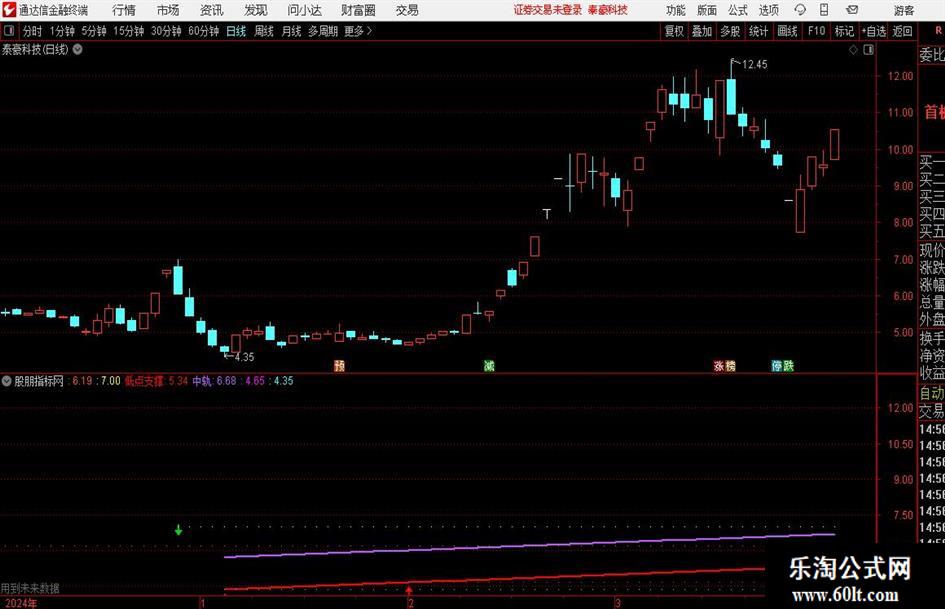
Task: Click the 通达信 red logo icon
Action: 8,10
